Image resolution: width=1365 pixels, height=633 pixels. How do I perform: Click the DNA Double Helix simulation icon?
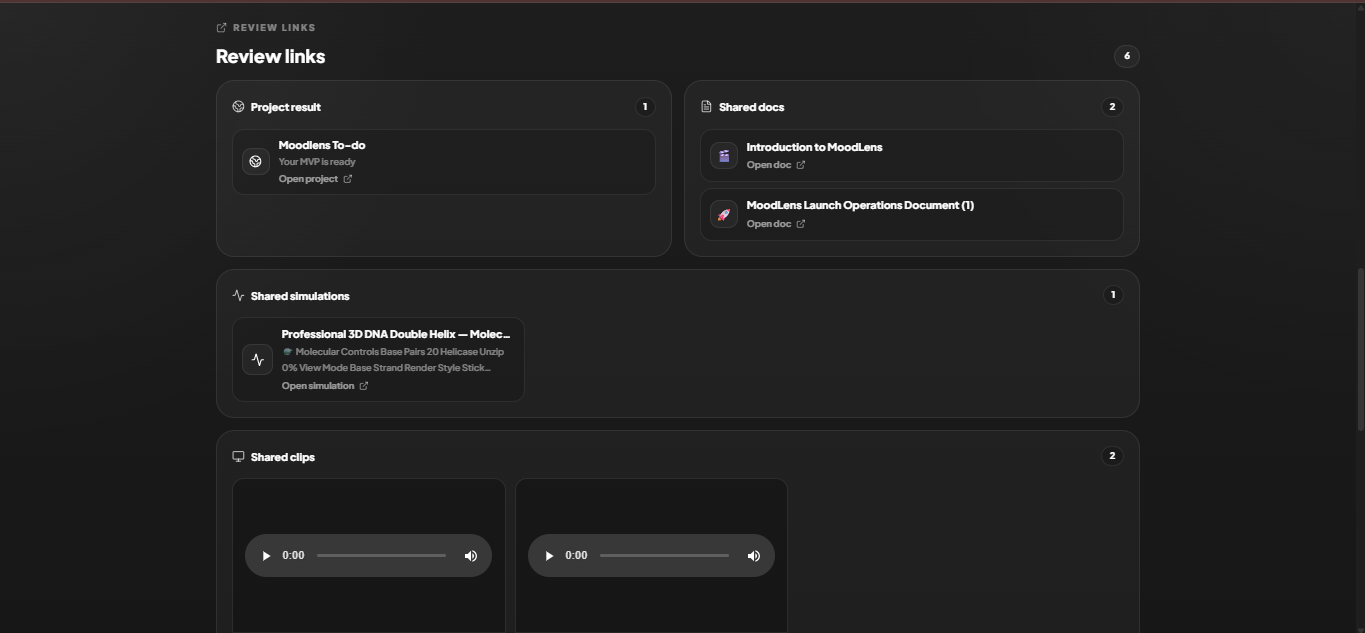click(x=257, y=360)
